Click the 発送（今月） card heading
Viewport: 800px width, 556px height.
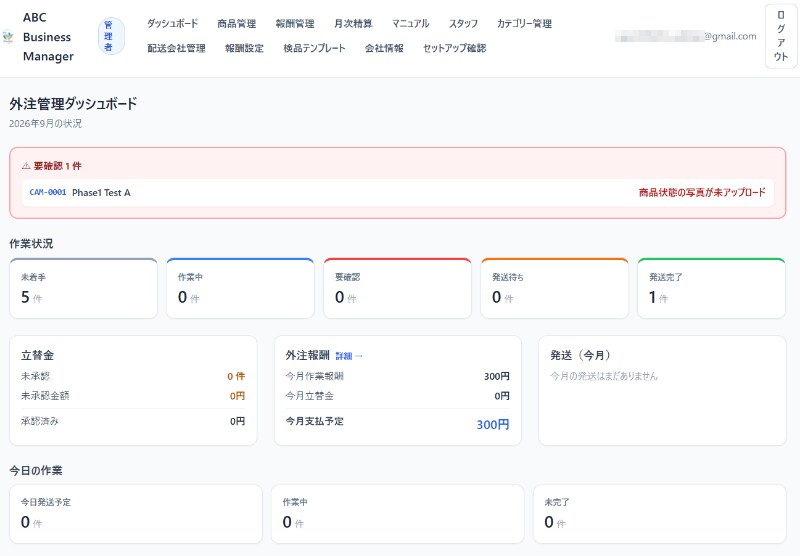[580, 356]
